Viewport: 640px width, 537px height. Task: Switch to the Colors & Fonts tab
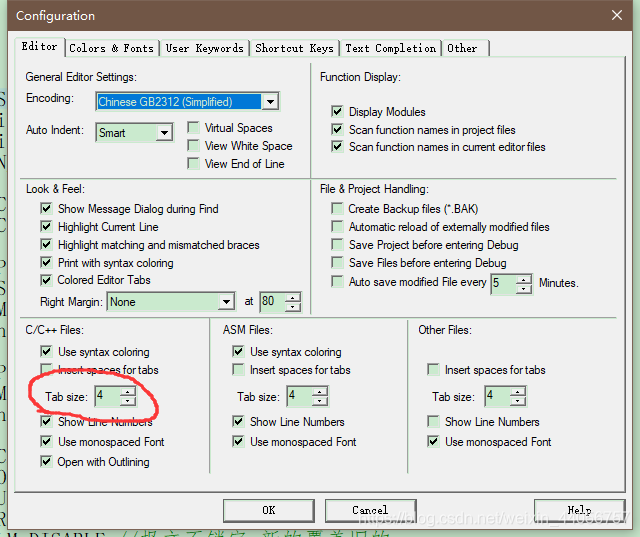tap(111, 48)
